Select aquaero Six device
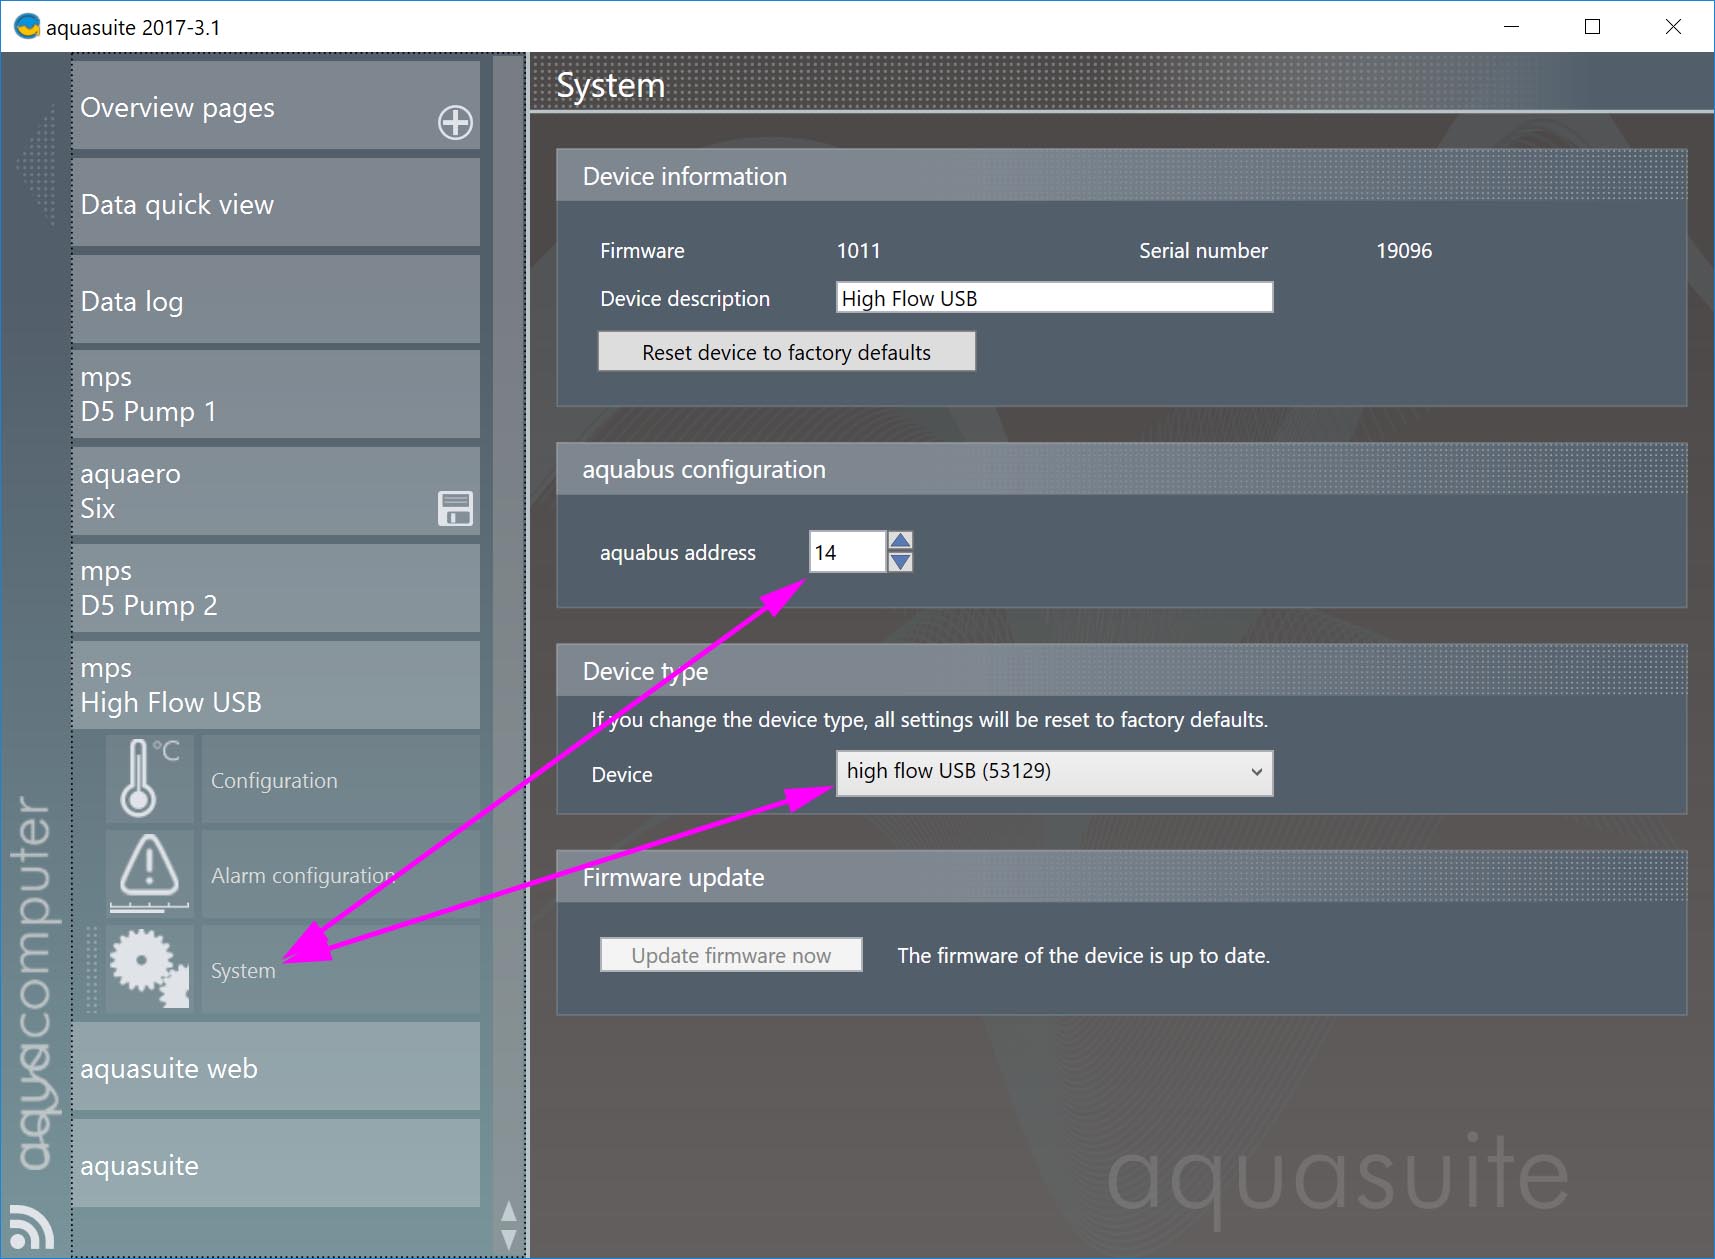 276,491
